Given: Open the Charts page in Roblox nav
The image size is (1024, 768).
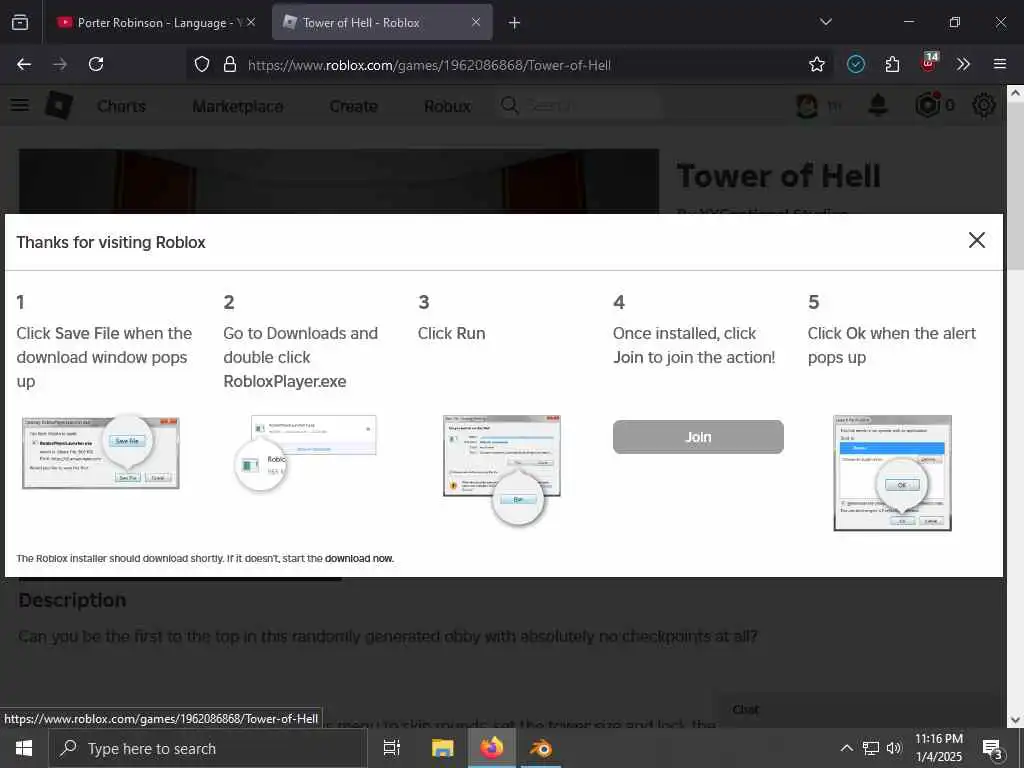Looking at the screenshot, I should tap(121, 106).
